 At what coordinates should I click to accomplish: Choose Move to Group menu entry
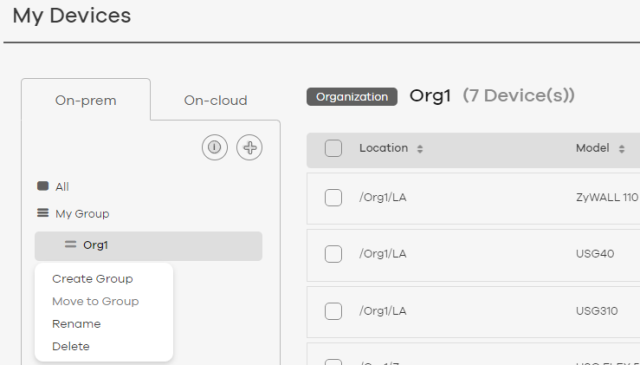tap(96, 301)
